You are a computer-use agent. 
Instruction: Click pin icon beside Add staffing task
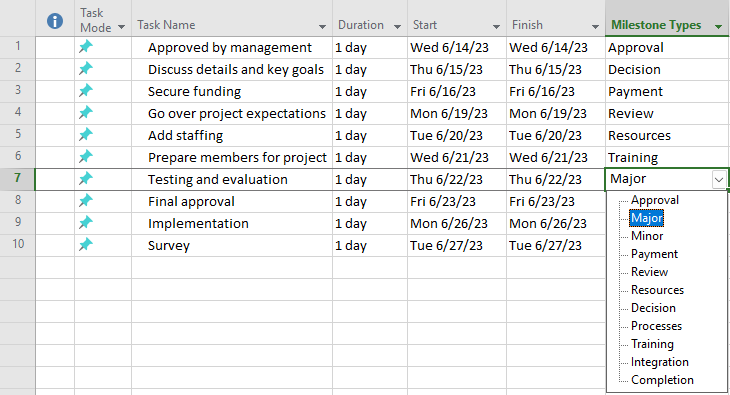tap(86, 135)
